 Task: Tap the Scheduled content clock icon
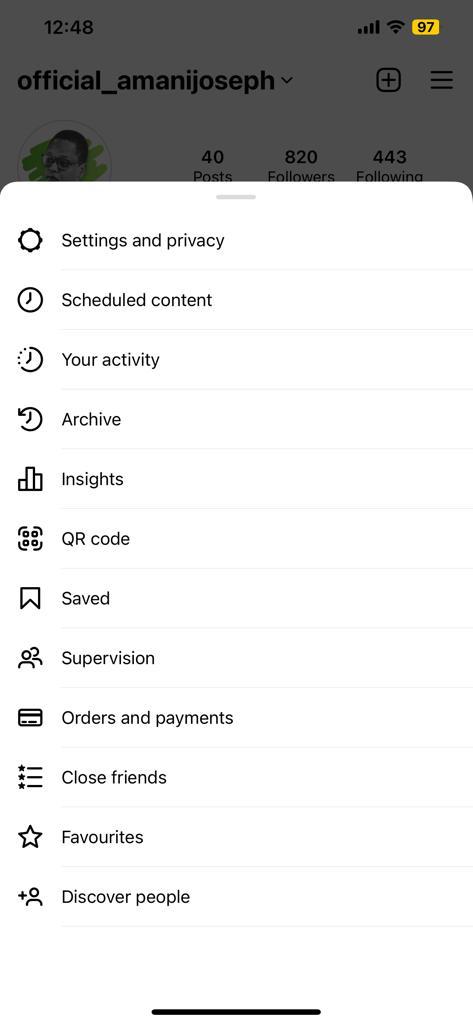click(30, 300)
